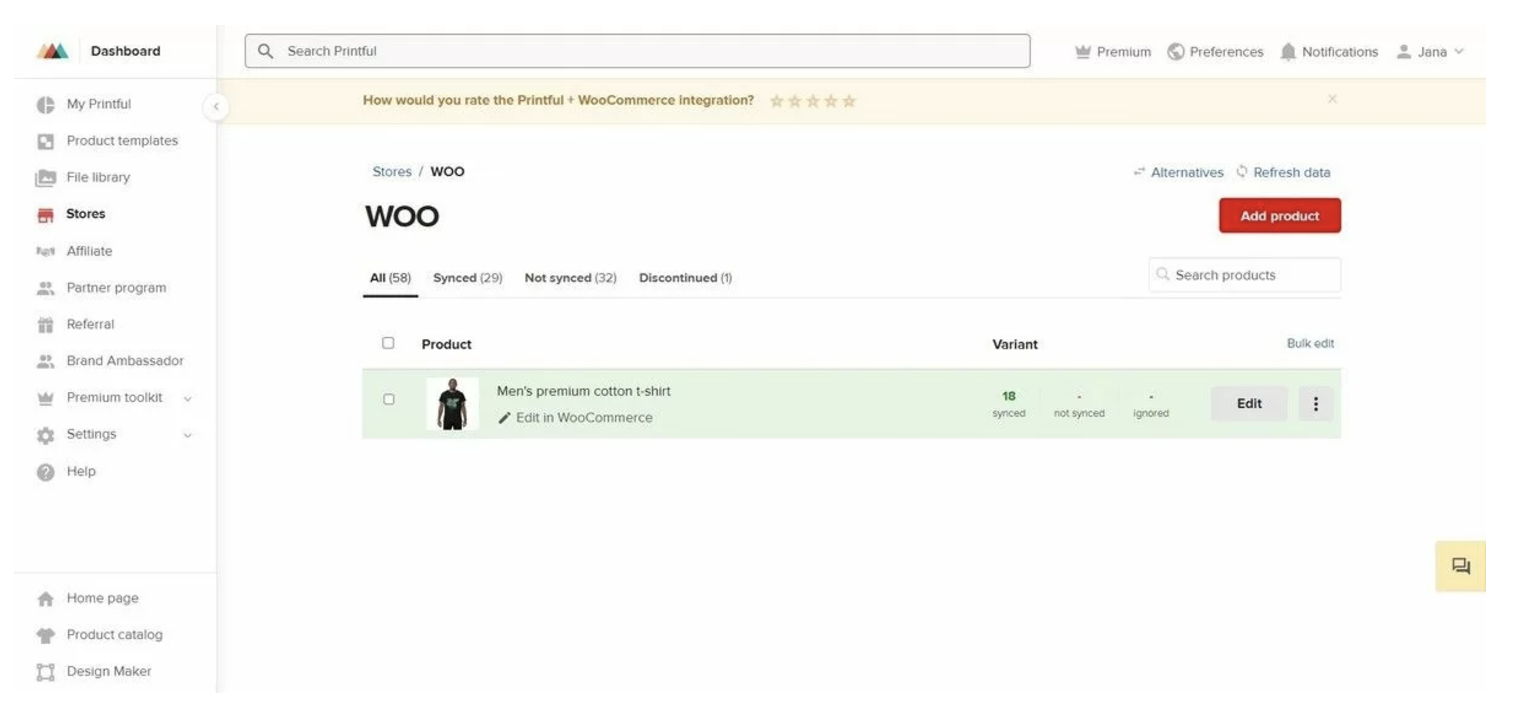Switch to the All (58) tab
This screenshot has width=1540, height=710.
(390, 278)
